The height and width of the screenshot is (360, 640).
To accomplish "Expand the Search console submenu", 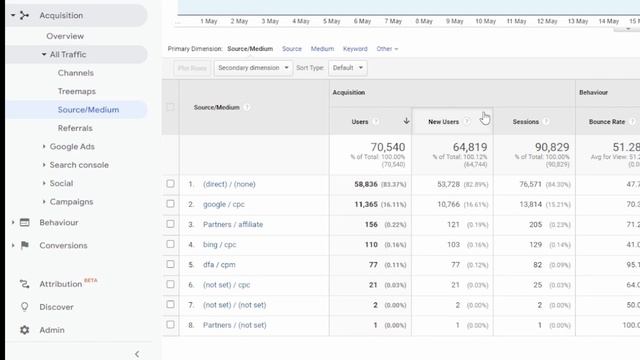I will pyautogui.click(x=44, y=165).
